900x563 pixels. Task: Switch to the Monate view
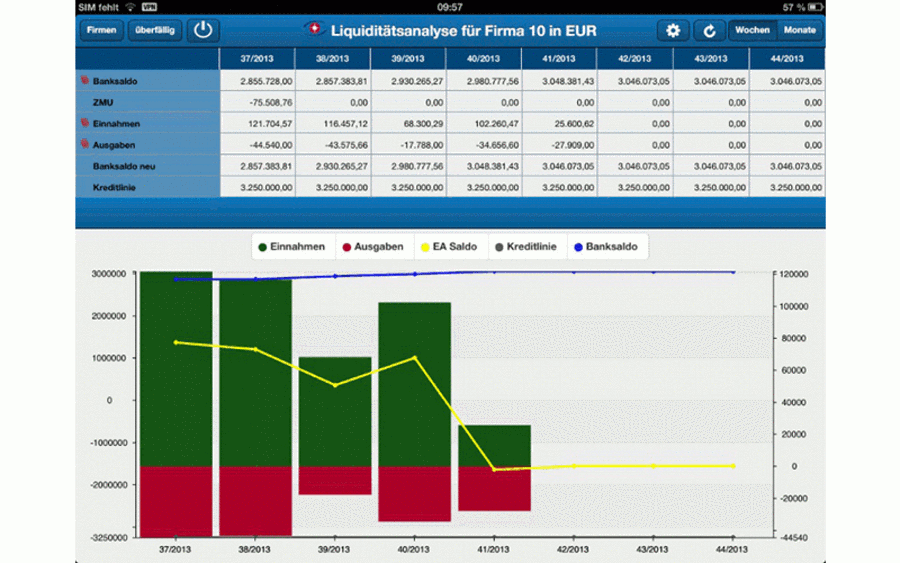pyautogui.click(x=800, y=30)
